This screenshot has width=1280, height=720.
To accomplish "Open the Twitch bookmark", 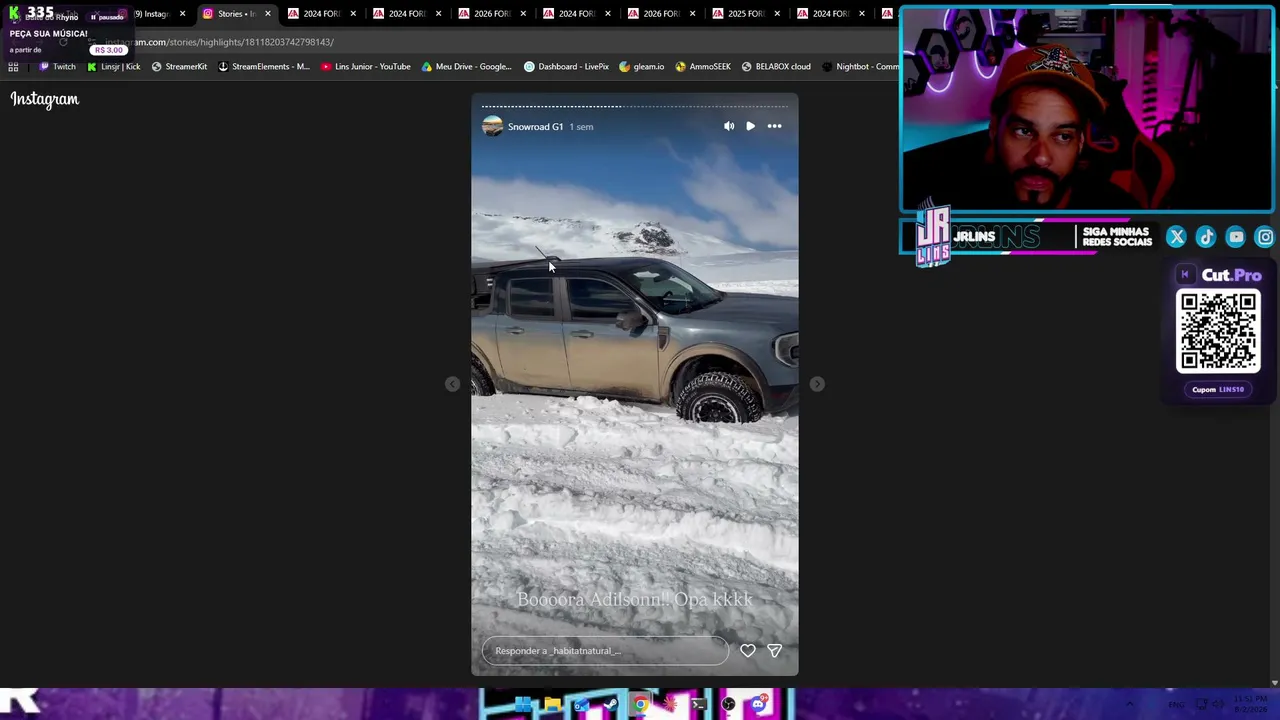I will point(57,67).
